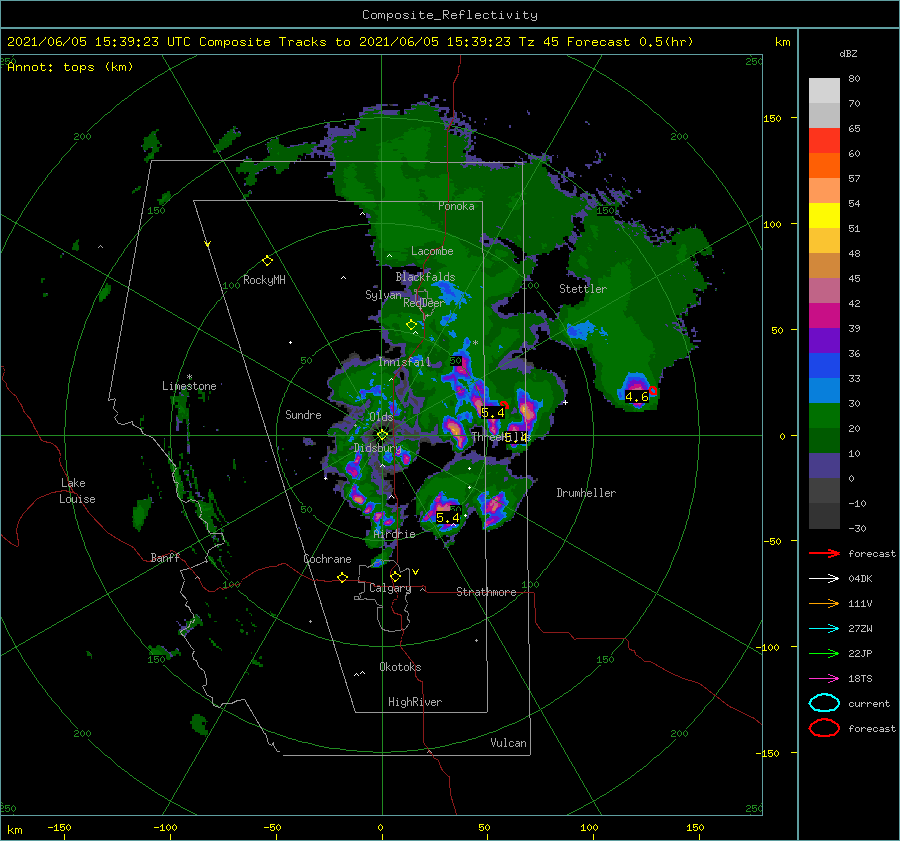Click the Blackfalds city label
This screenshot has width=900, height=841.
click(x=425, y=277)
